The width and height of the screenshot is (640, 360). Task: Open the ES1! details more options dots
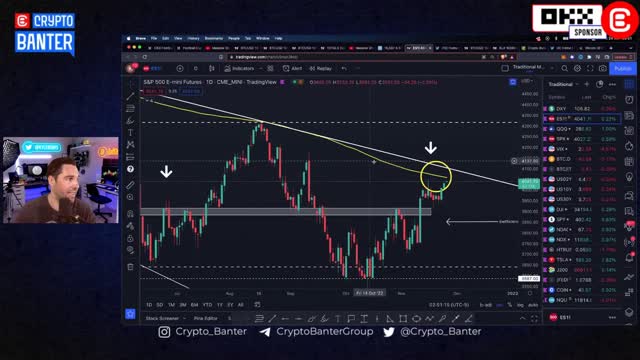612,317
